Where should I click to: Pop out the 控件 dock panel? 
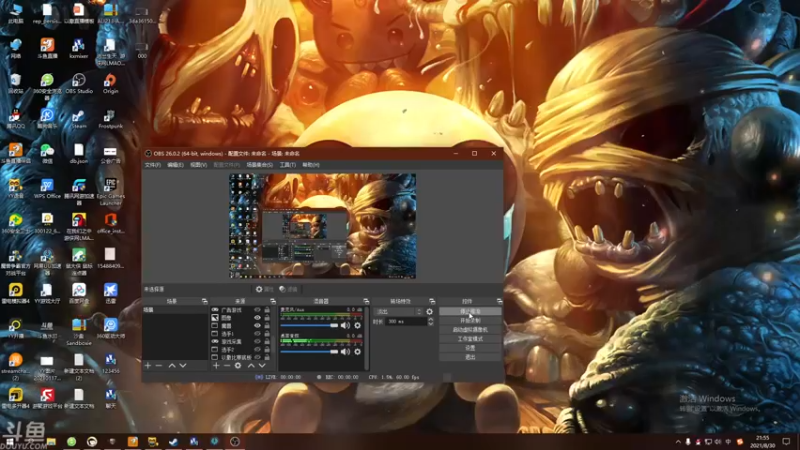[499, 302]
